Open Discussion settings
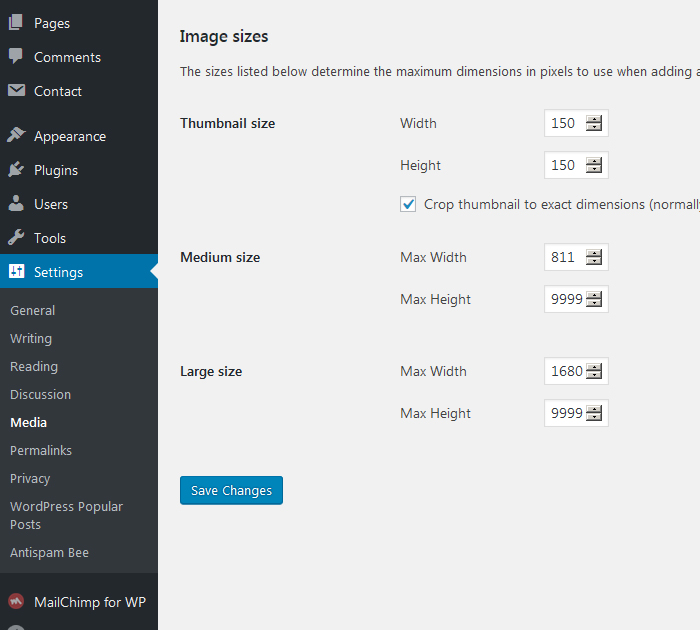The height and width of the screenshot is (630, 700). point(41,394)
